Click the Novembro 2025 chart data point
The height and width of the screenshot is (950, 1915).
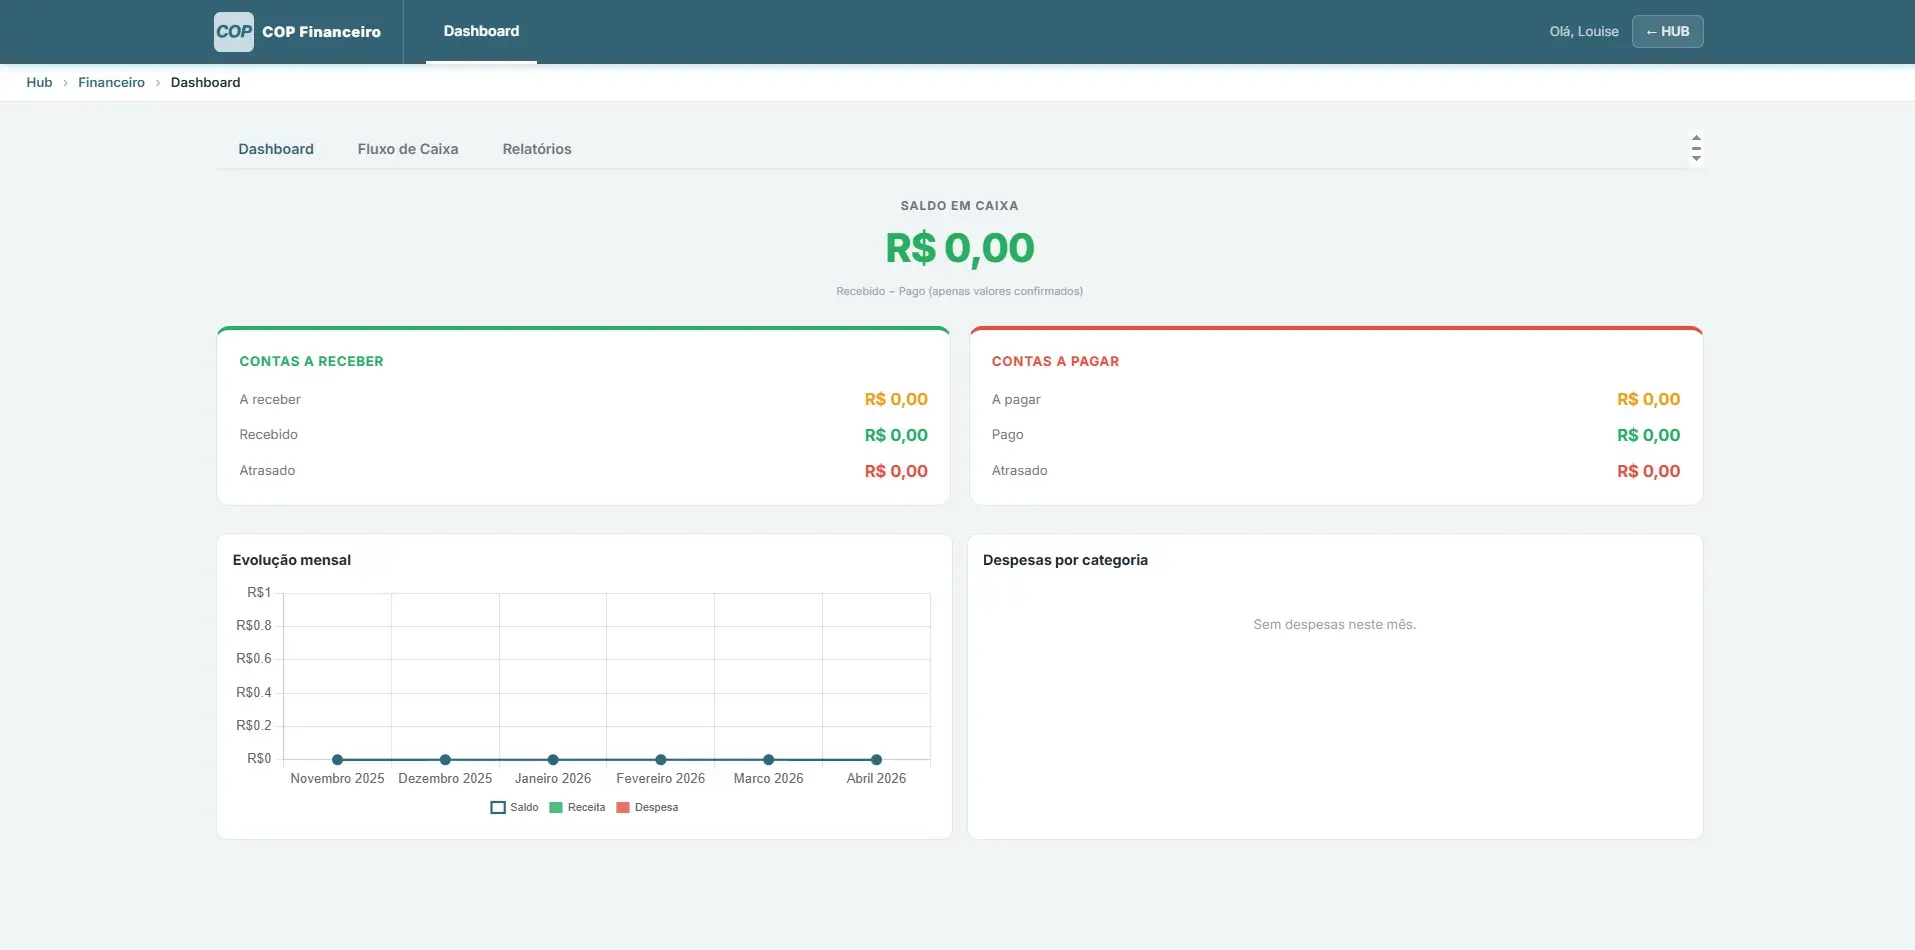coord(338,760)
